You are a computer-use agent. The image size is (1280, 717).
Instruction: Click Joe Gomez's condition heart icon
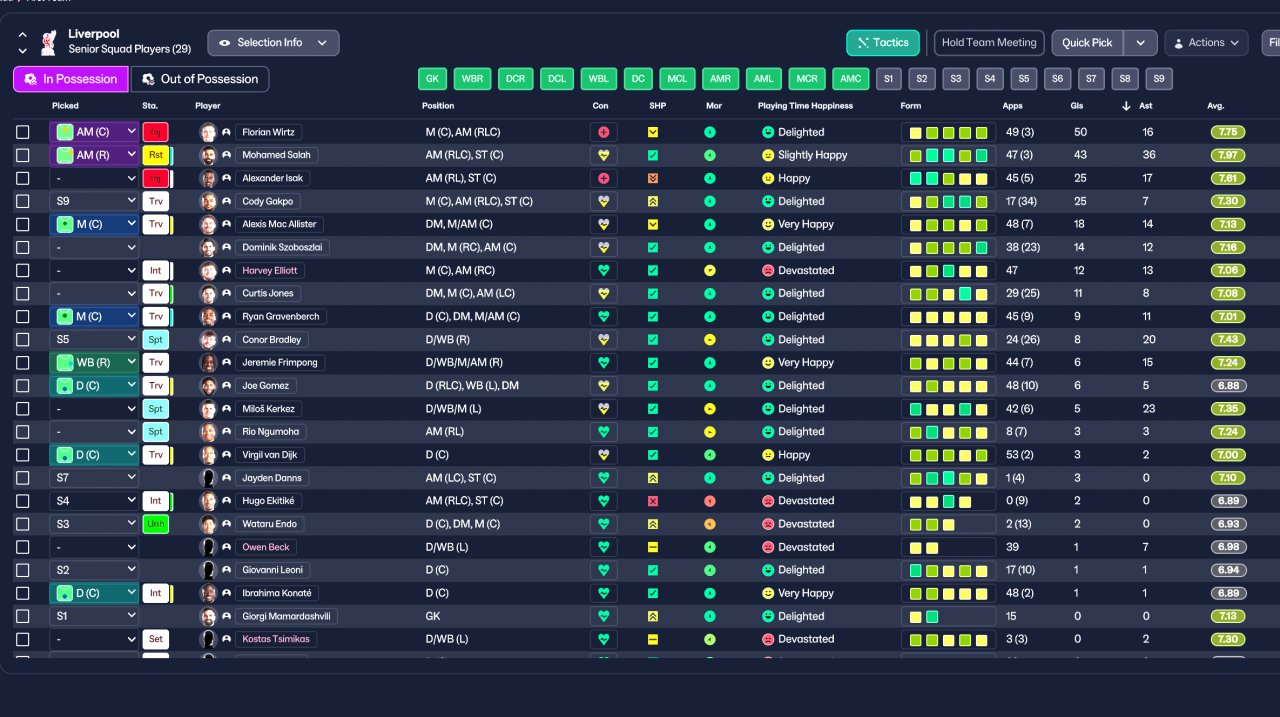click(x=603, y=386)
